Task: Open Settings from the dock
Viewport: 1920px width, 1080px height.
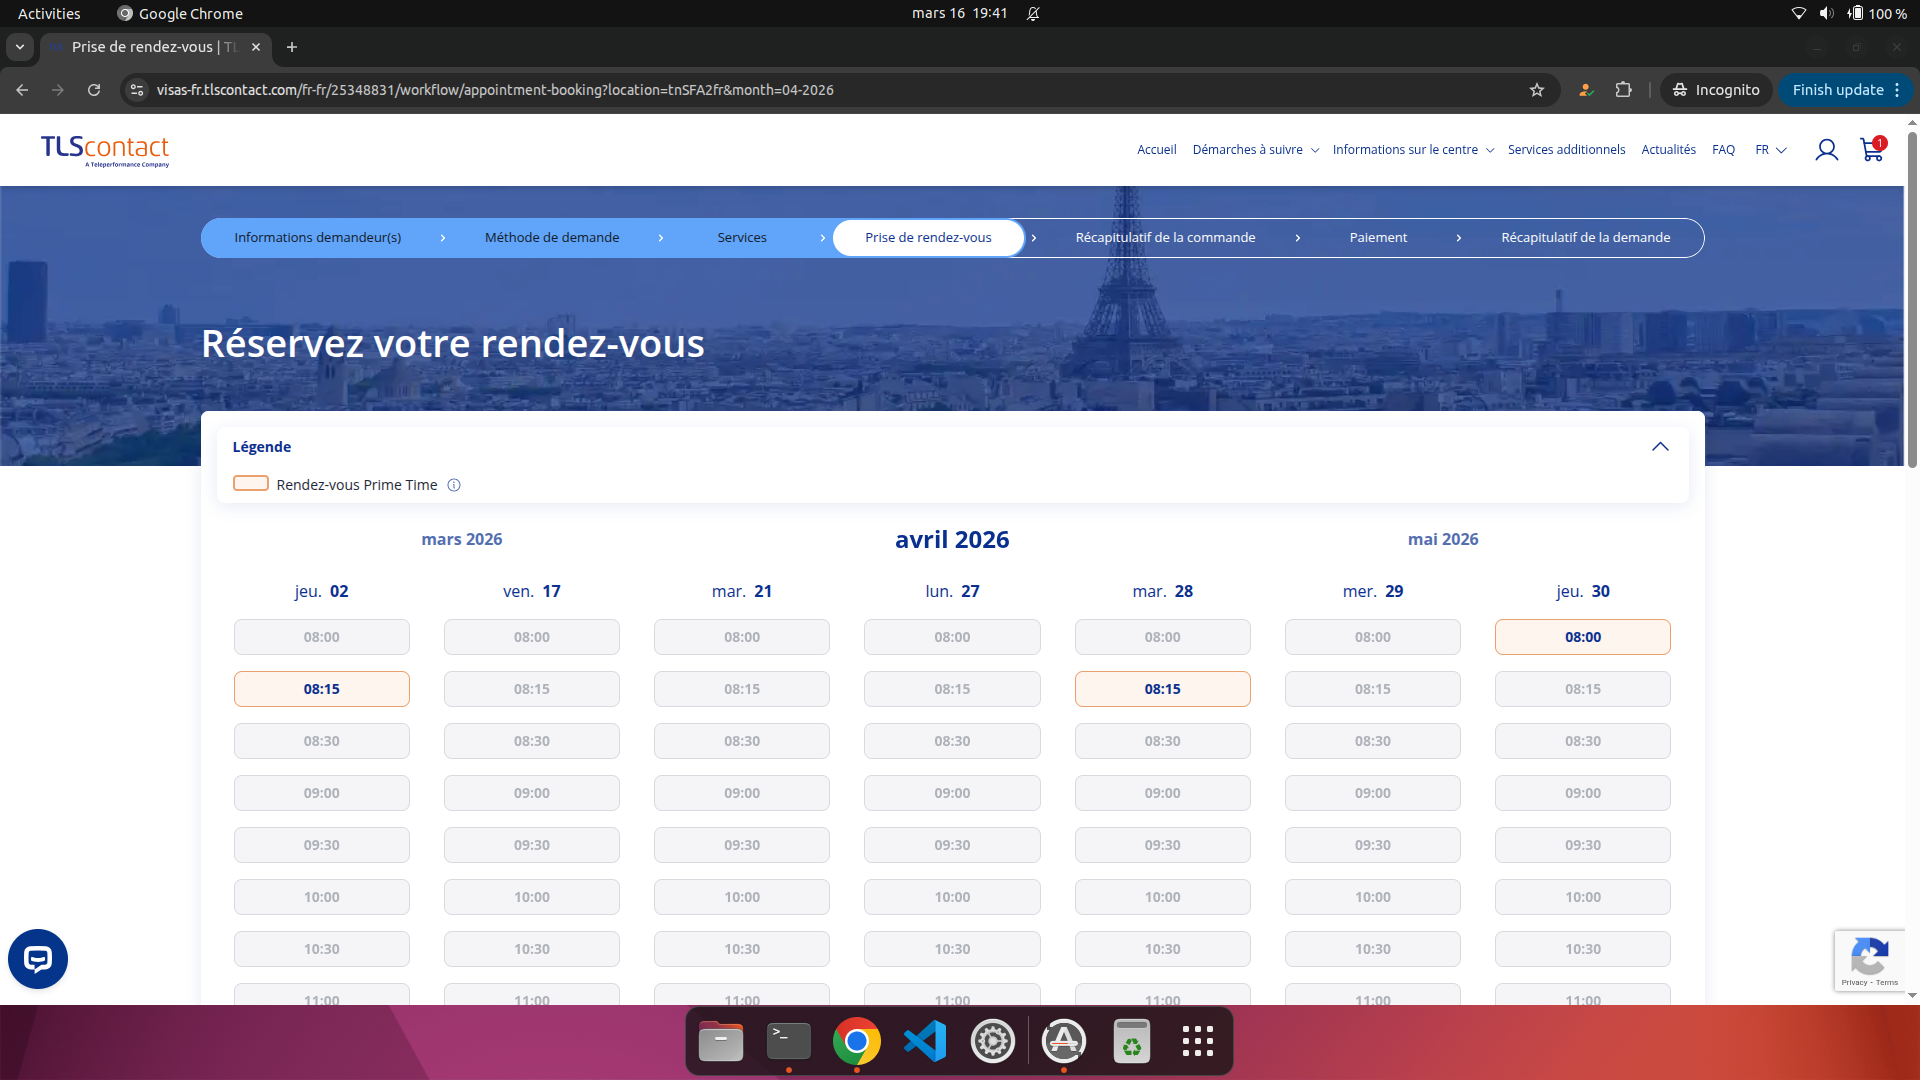Action: coord(993,1041)
